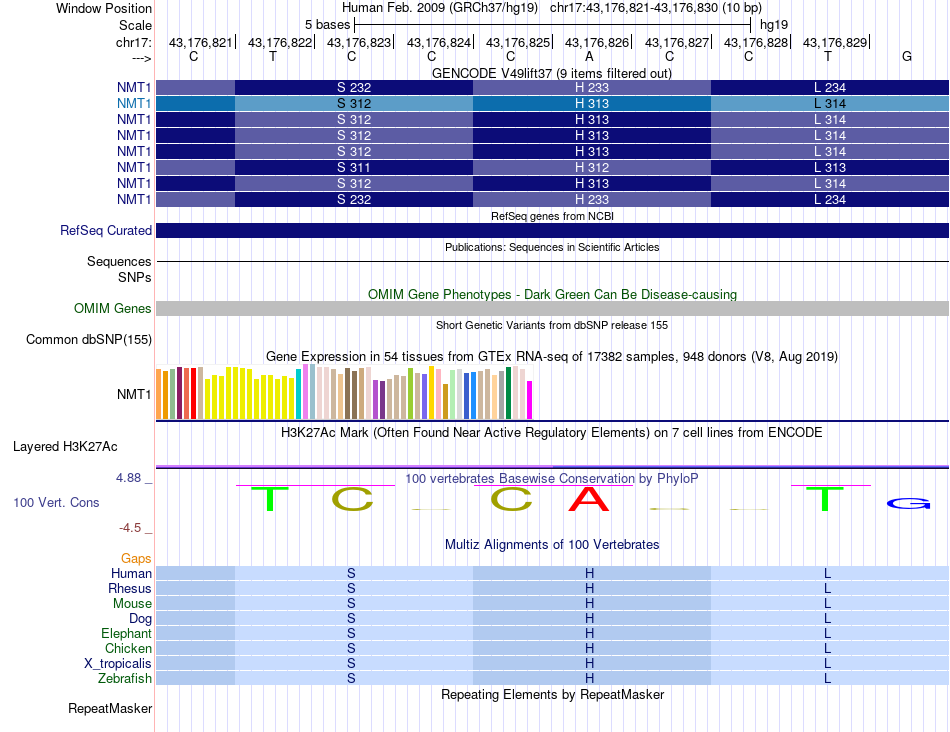950x732 pixels.
Task: Click the RepeatMasker track label
Action: click(x=110, y=708)
